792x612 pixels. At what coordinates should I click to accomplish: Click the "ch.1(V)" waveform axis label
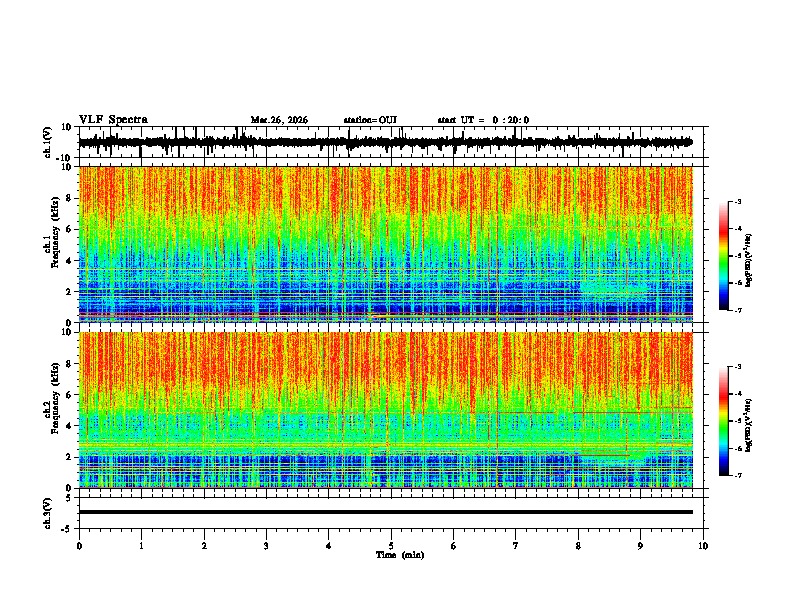click(x=48, y=142)
